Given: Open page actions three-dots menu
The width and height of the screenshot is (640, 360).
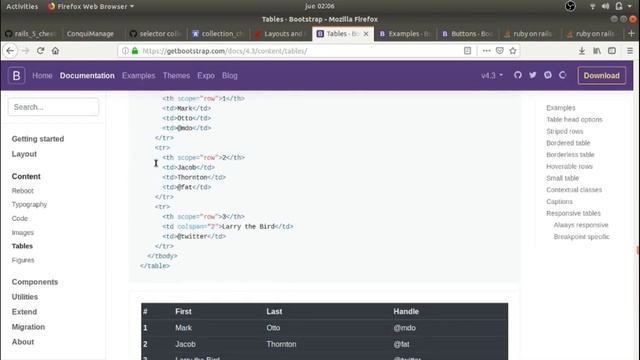Looking at the screenshot, I should (486, 51).
